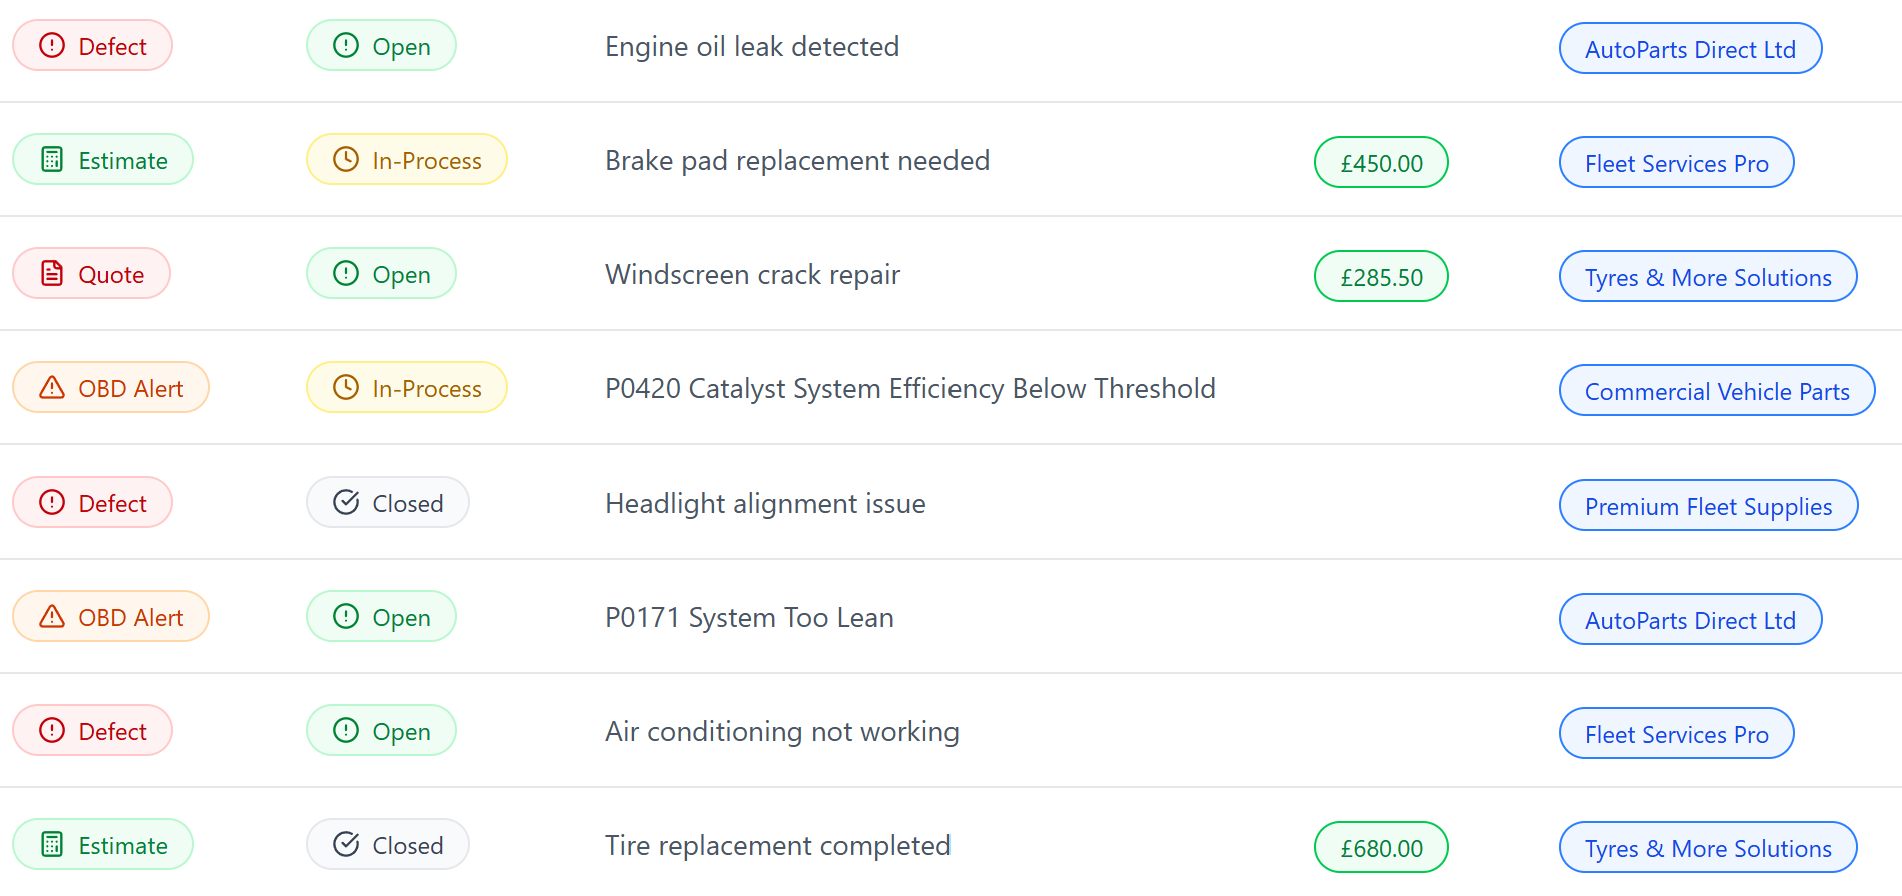Select the Tyres & More Solutions tag for Tire replacement

(x=1708, y=848)
